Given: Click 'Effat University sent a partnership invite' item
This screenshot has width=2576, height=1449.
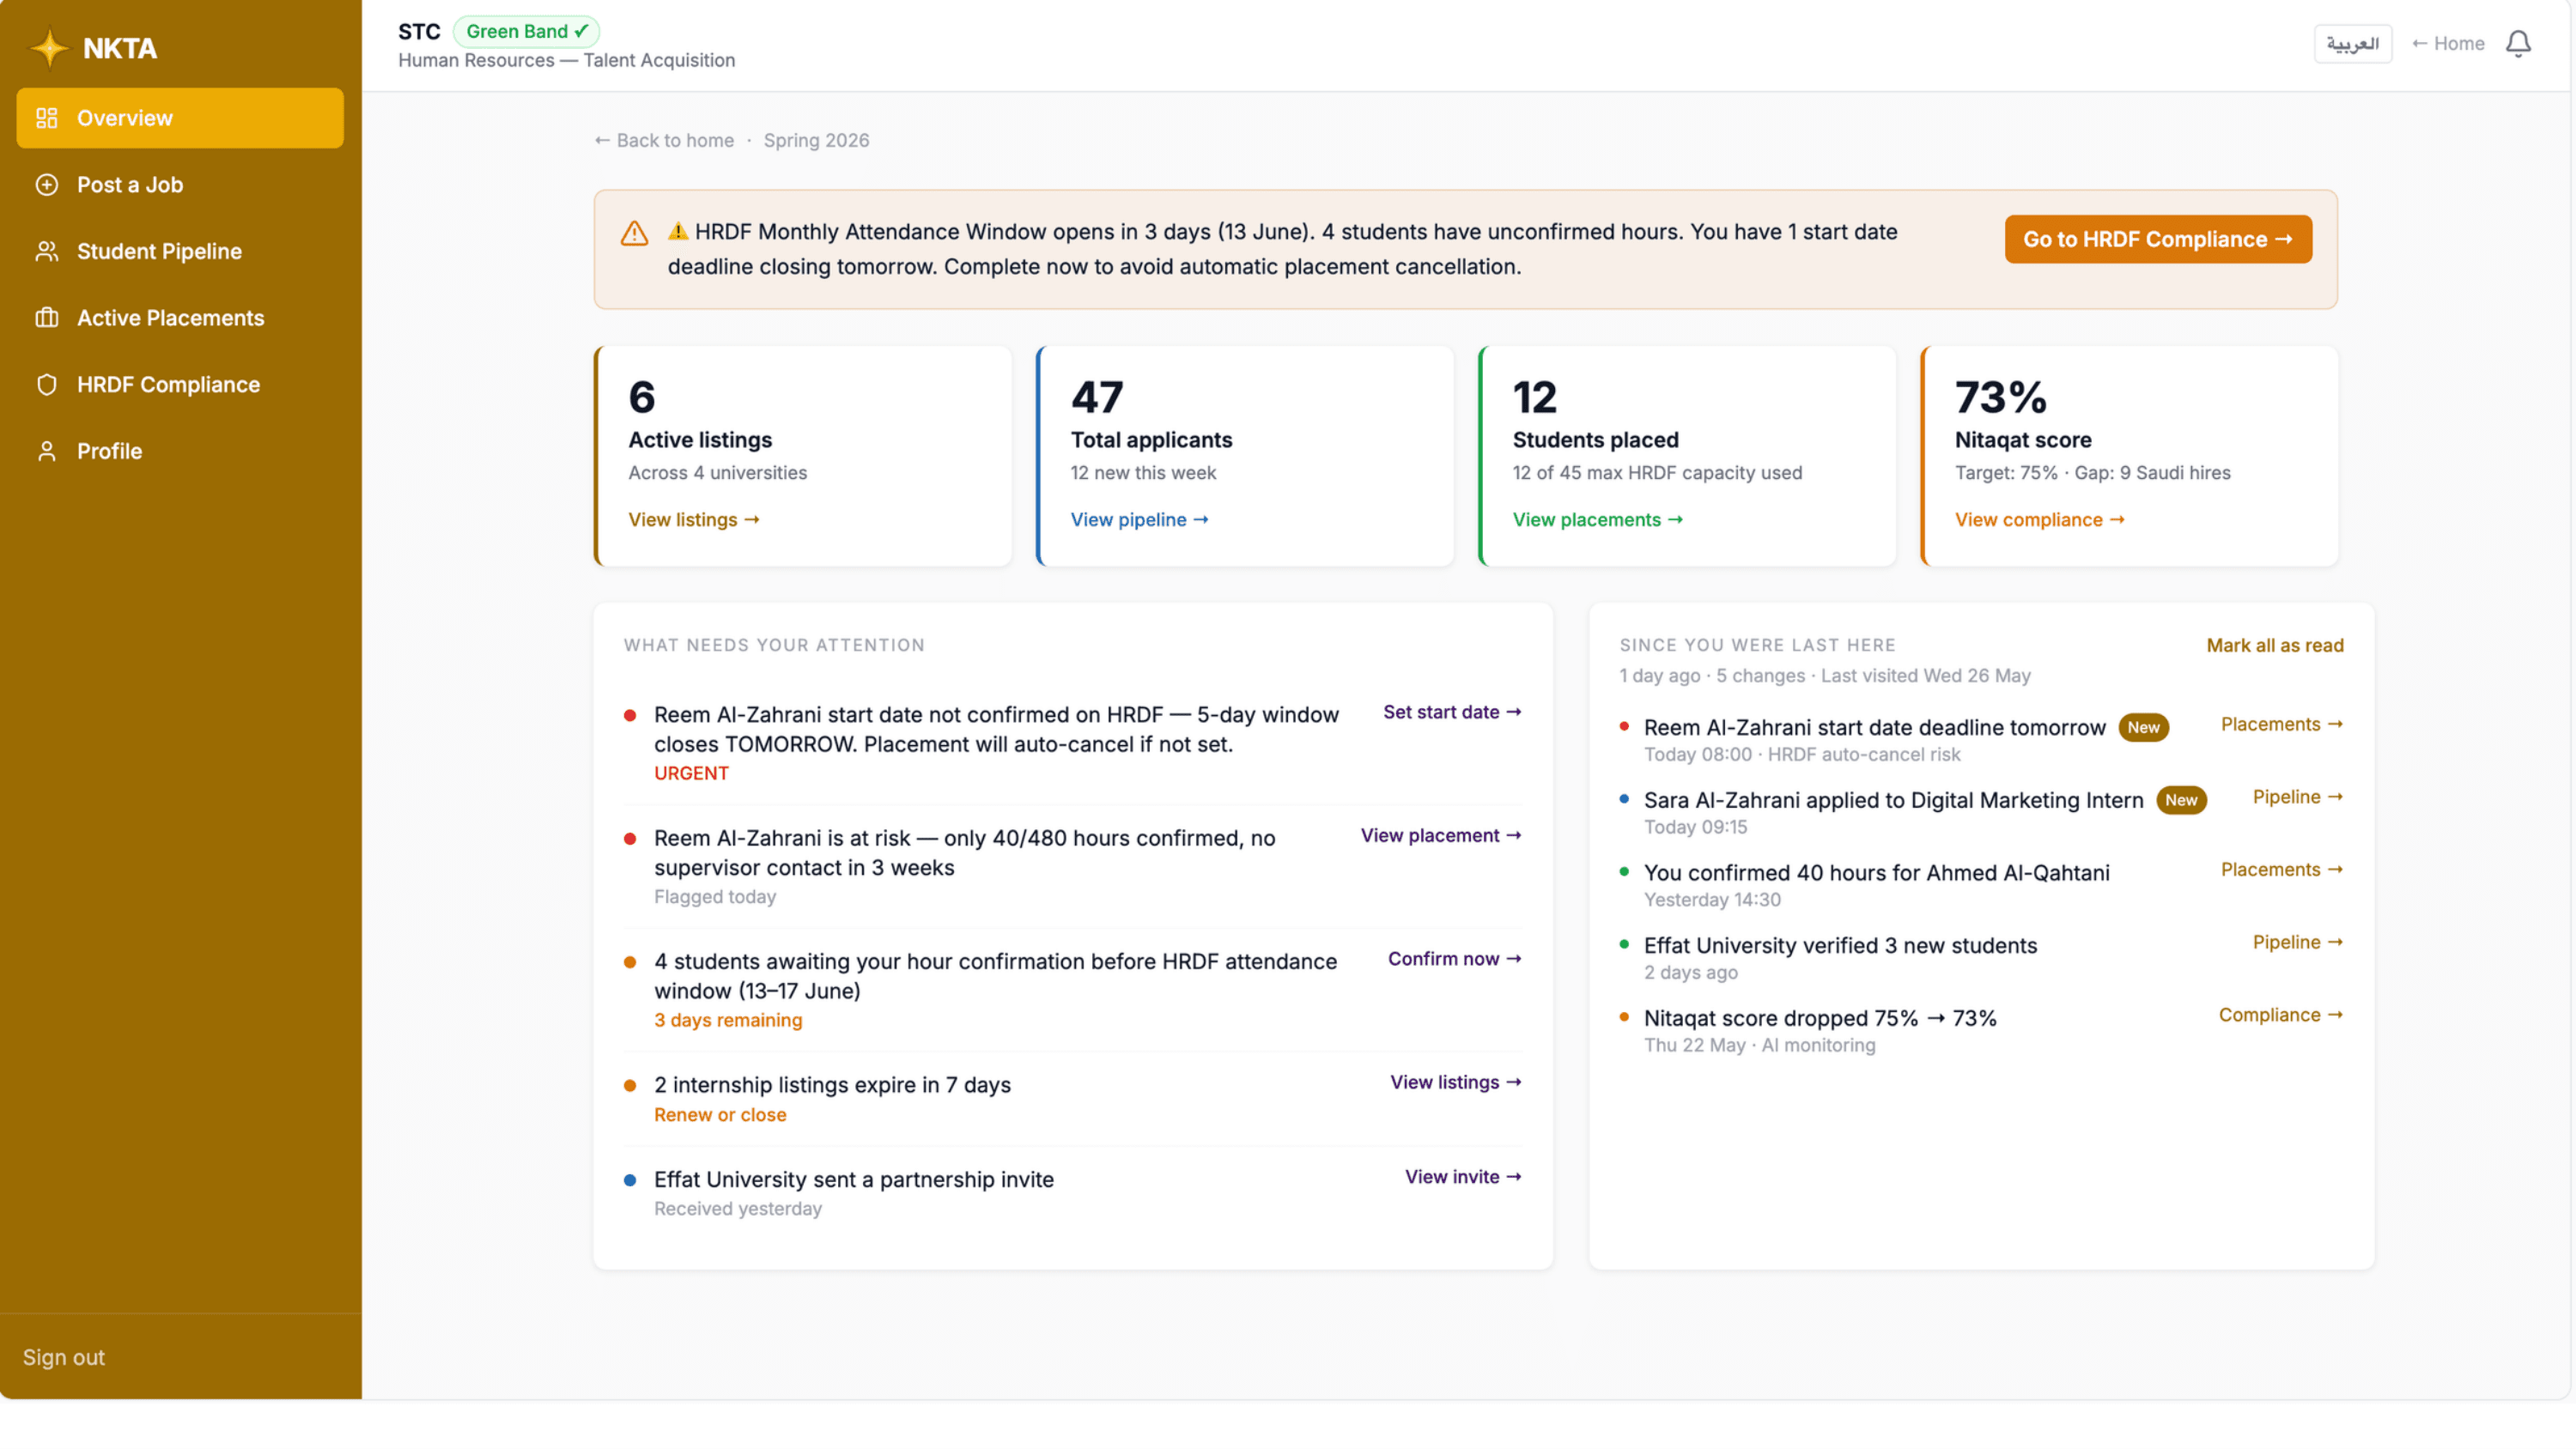Looking at the screenshot, I should 853,1179.
